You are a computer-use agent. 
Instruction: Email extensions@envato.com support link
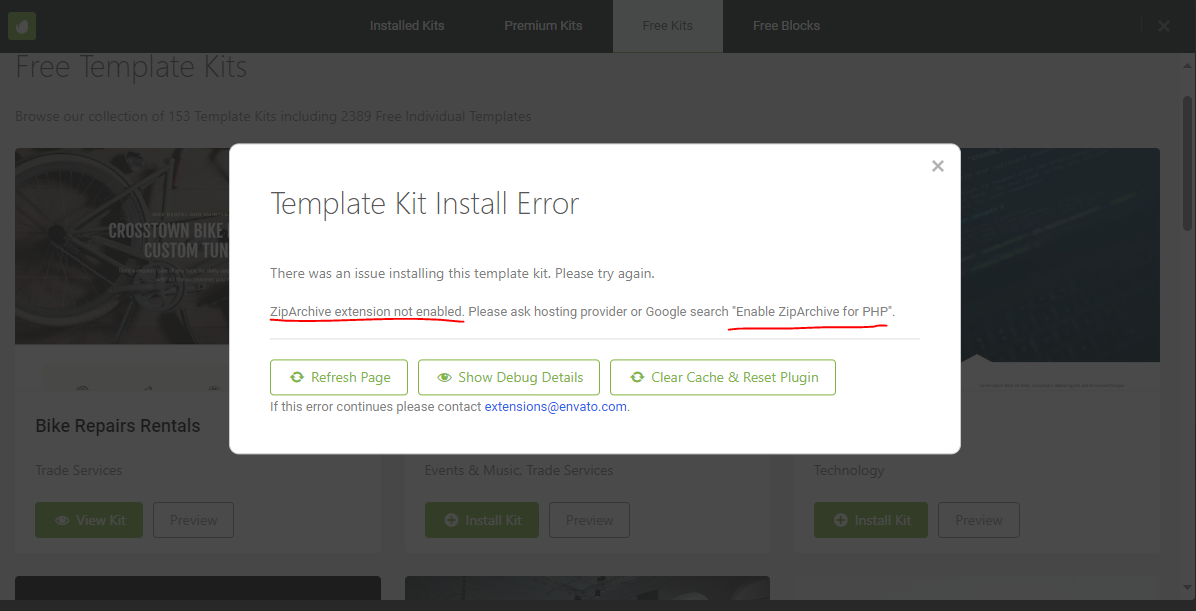pos(555,406)
